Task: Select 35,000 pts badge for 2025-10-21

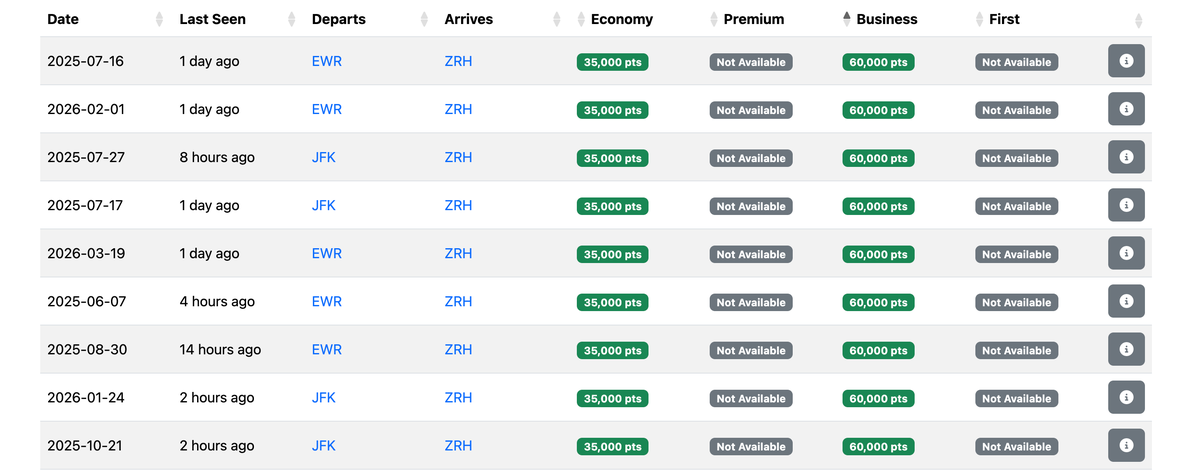Action: (x=613, y=446)
